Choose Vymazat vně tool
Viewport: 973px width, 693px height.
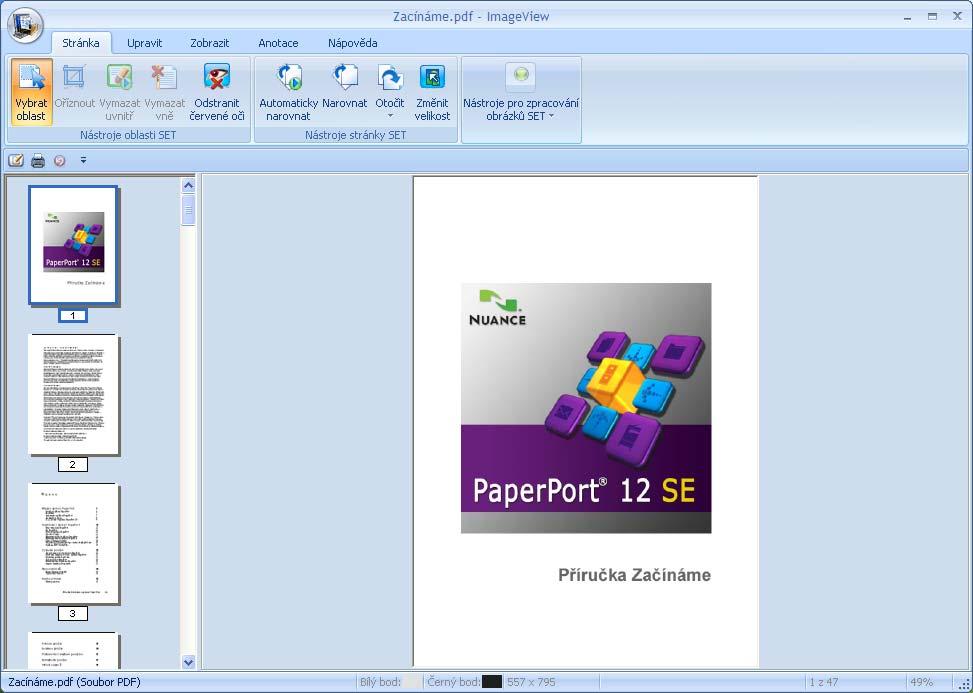(x=164, y=92)
